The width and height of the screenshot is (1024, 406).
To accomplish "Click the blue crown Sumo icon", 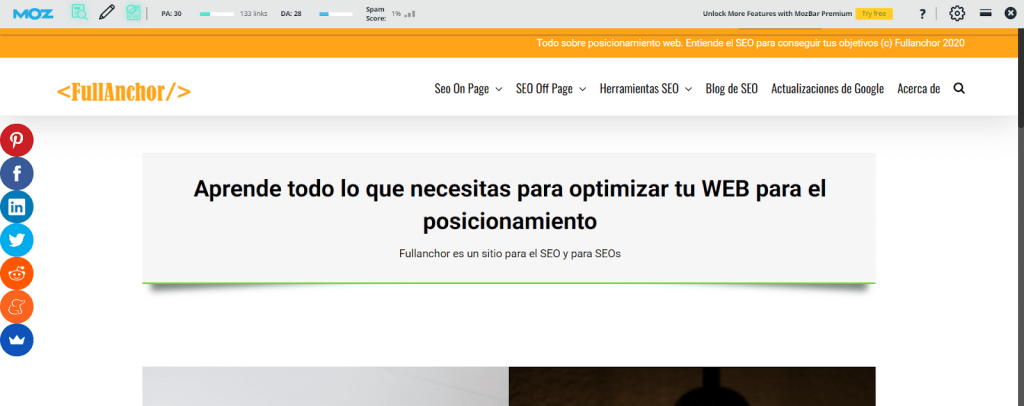I will pos(16,340).
